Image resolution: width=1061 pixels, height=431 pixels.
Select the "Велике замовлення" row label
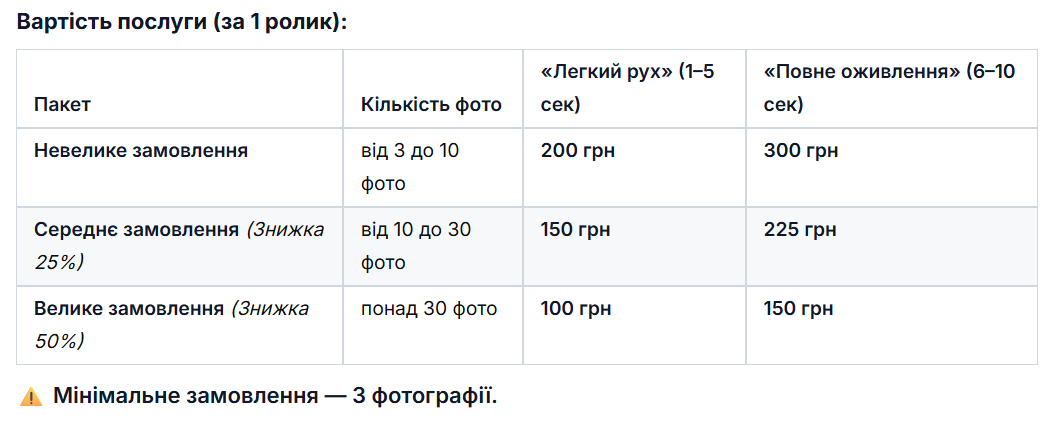(129, 309)
